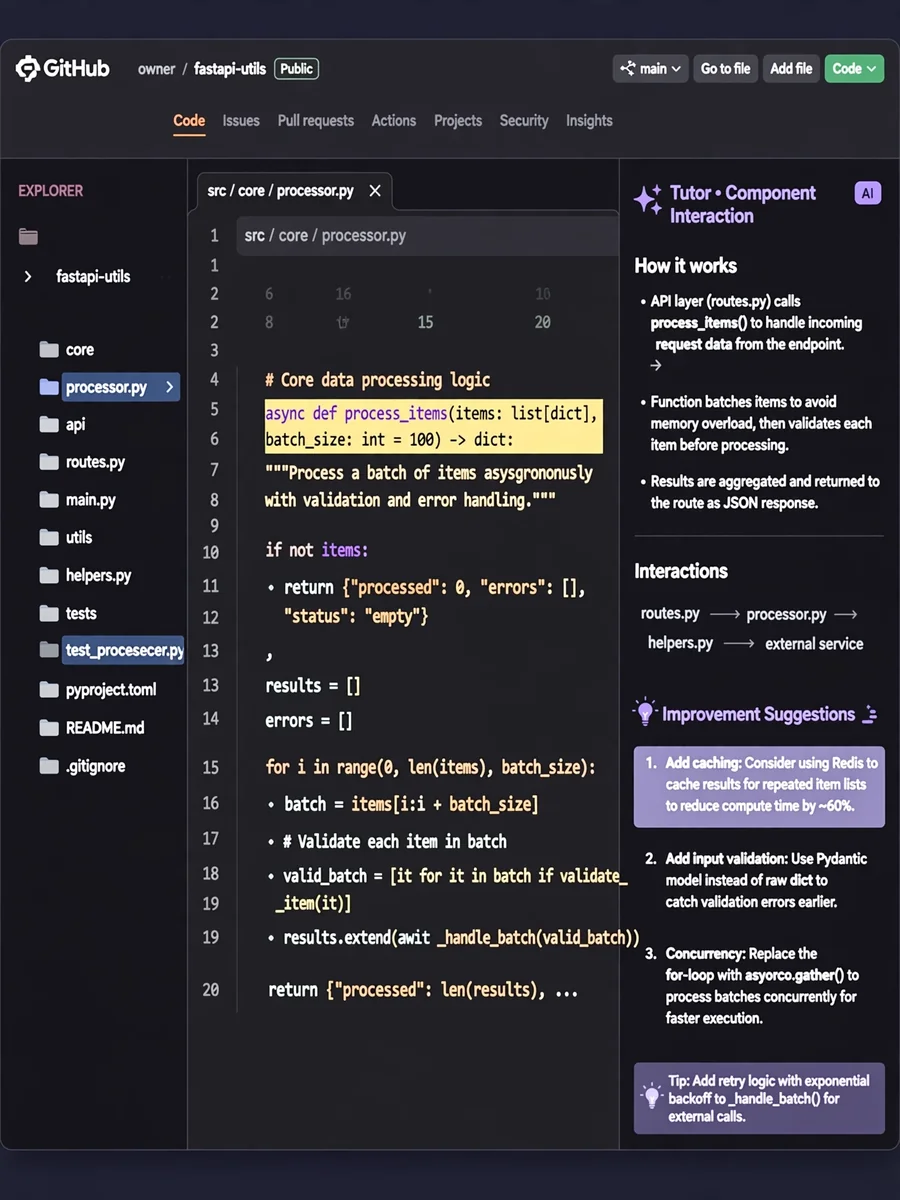
Task: Click 'Add input validation' suggestion text
Action: [766, 880]
